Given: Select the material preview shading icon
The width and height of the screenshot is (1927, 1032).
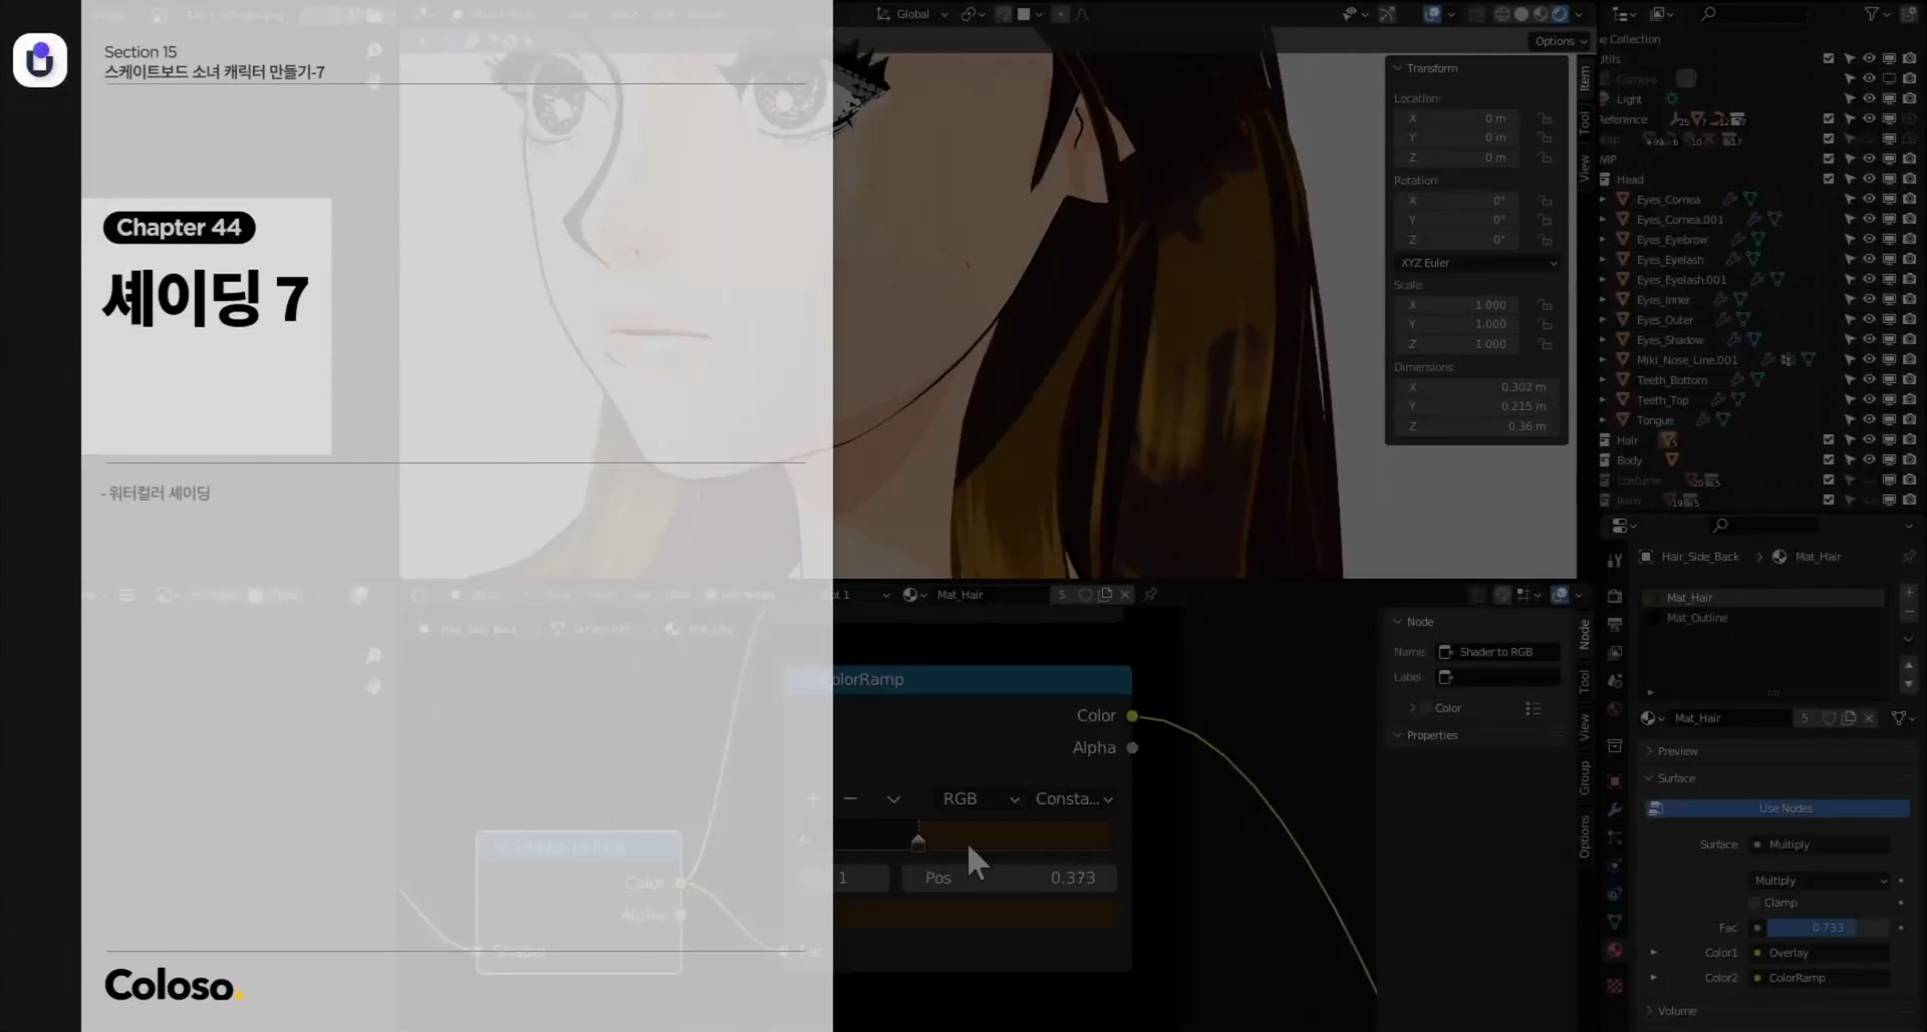Looking at the screenshot, I should 1541,14.
